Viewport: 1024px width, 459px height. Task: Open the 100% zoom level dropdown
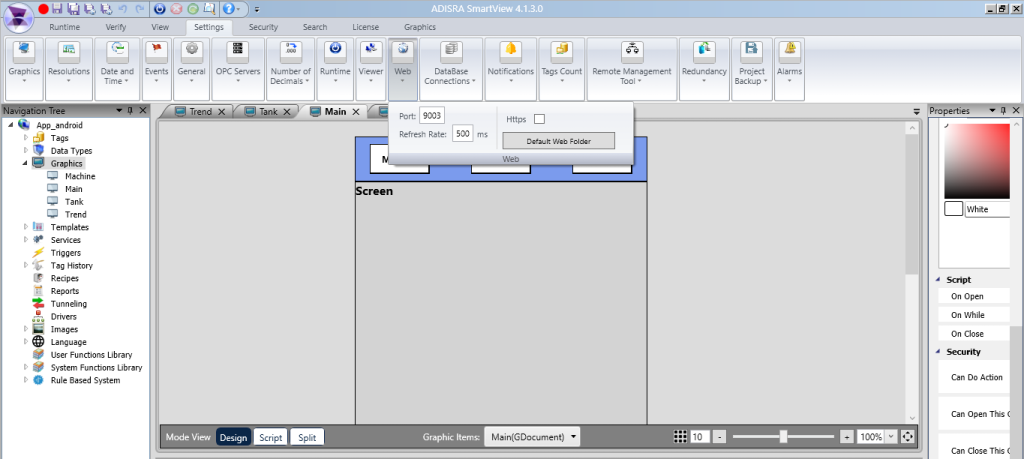(891, 437)
